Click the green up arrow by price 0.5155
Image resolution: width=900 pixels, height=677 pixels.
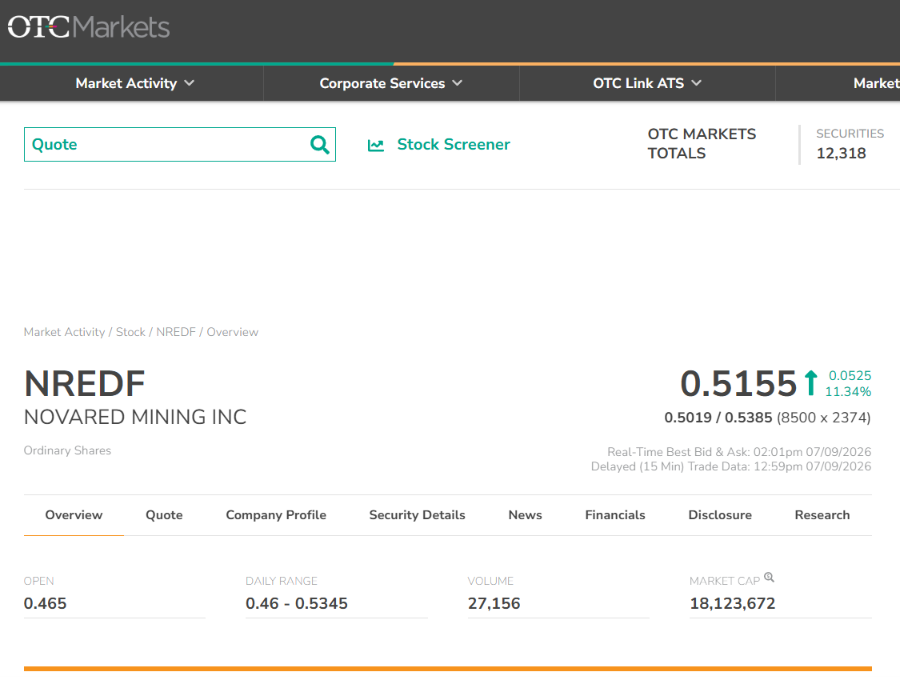810,383
